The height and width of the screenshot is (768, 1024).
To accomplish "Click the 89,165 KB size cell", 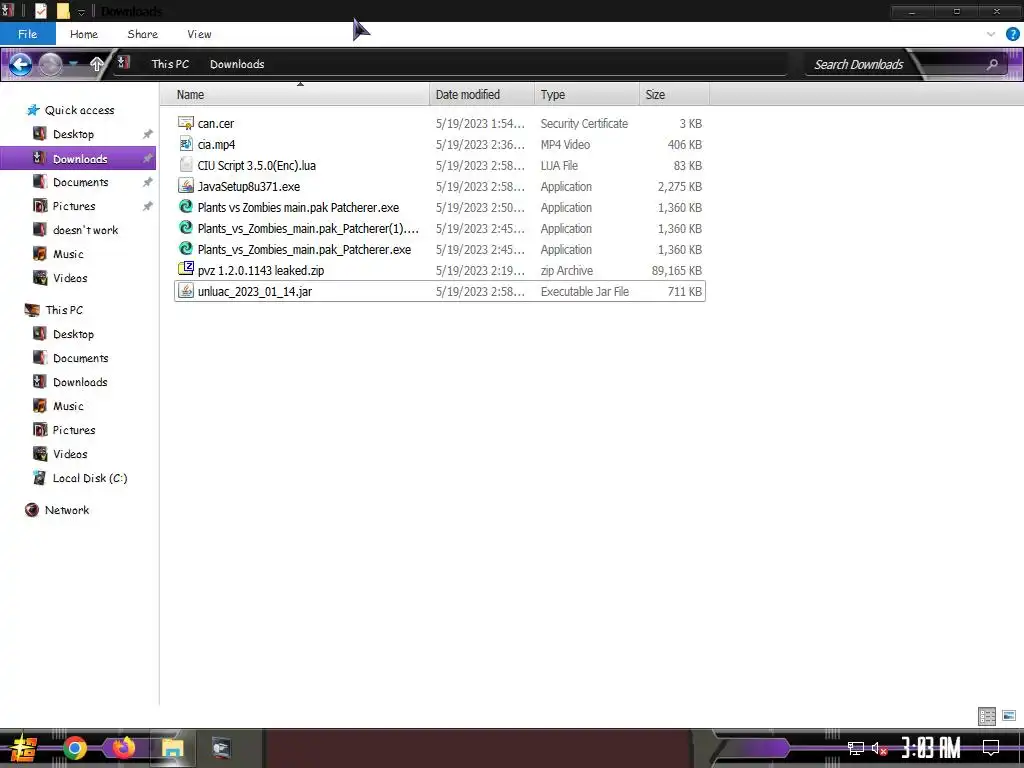I will click(x=677, y=270).
